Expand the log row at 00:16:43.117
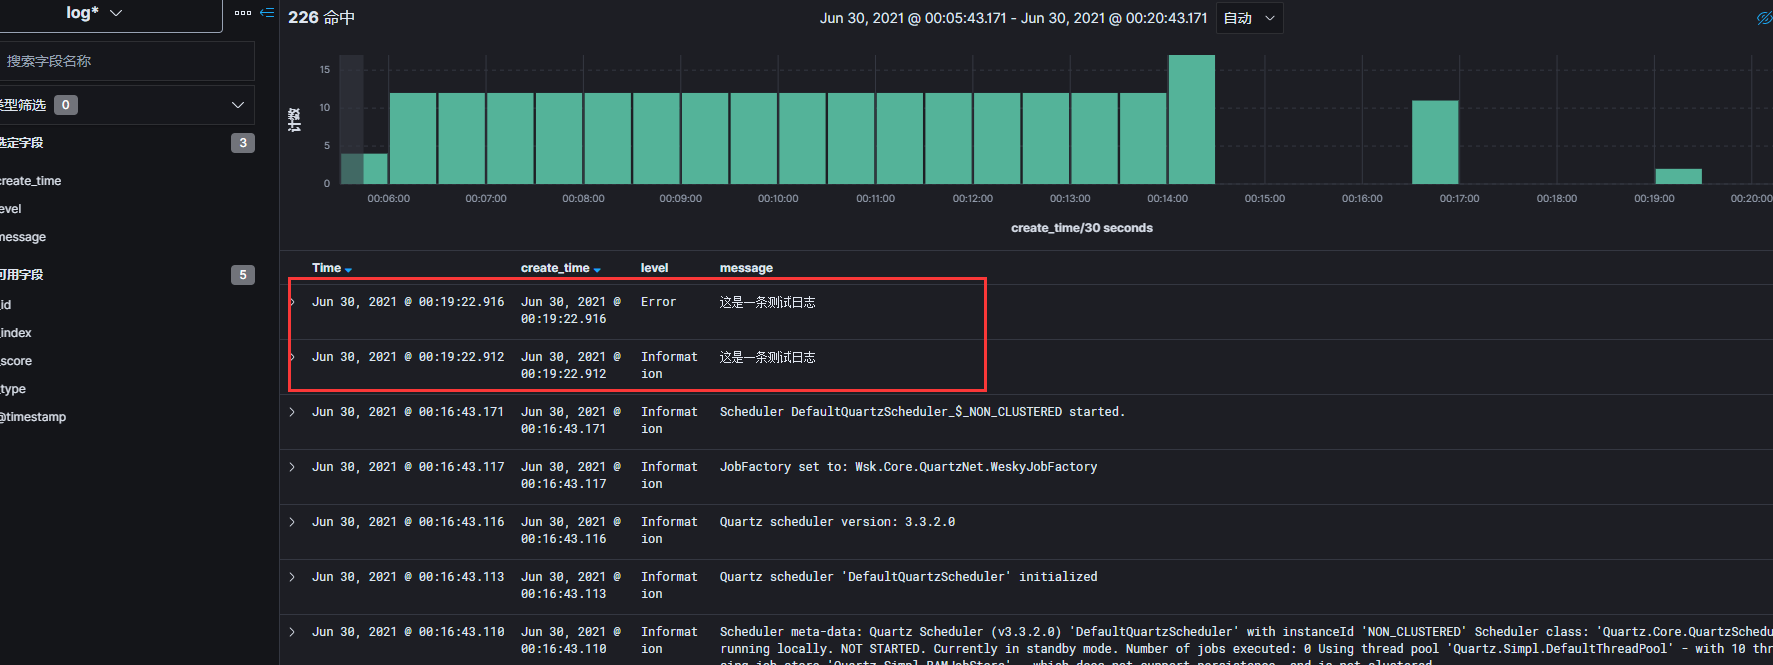1773x665 pixels. tap(292, 467)
